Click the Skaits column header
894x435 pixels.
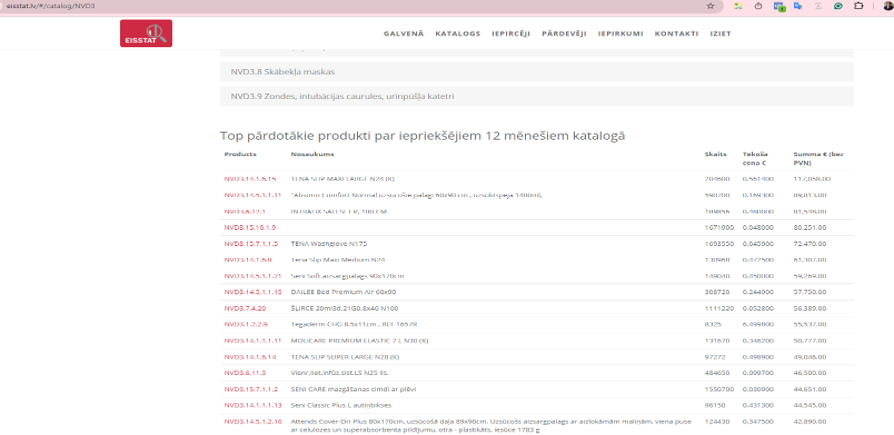coord(716,155)
